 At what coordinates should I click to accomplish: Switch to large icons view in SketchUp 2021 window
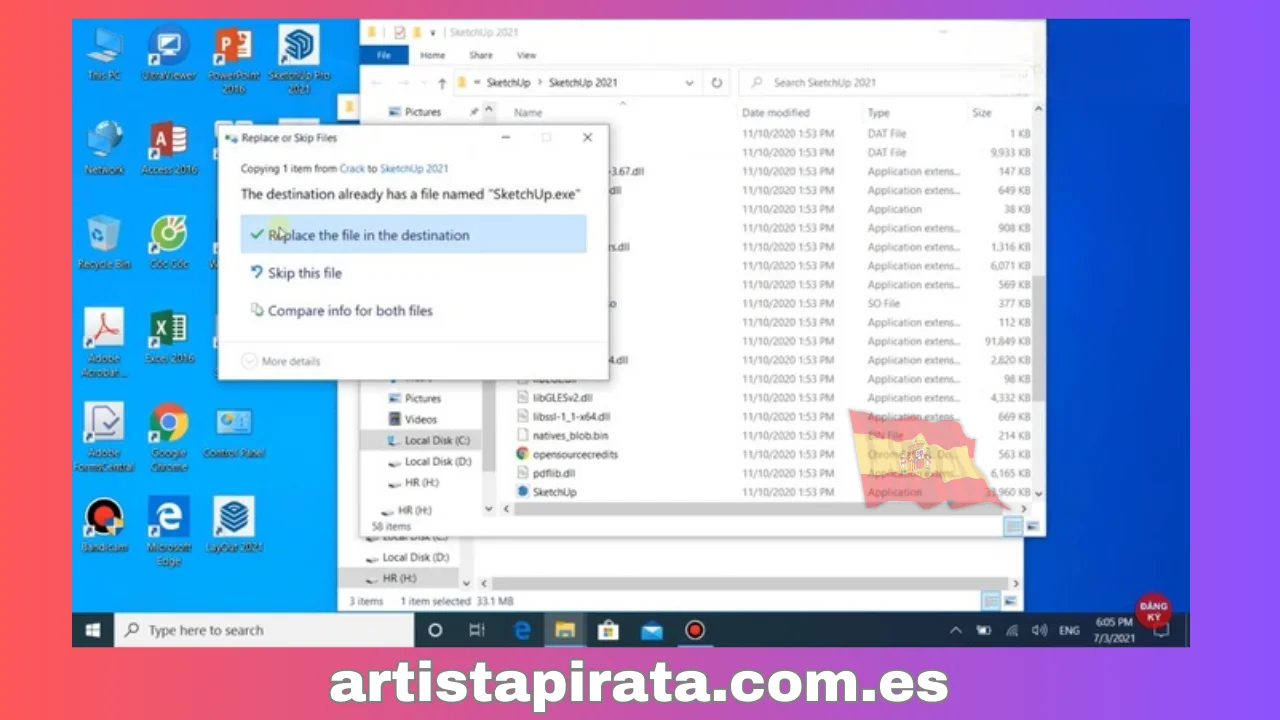(1033, 526)
